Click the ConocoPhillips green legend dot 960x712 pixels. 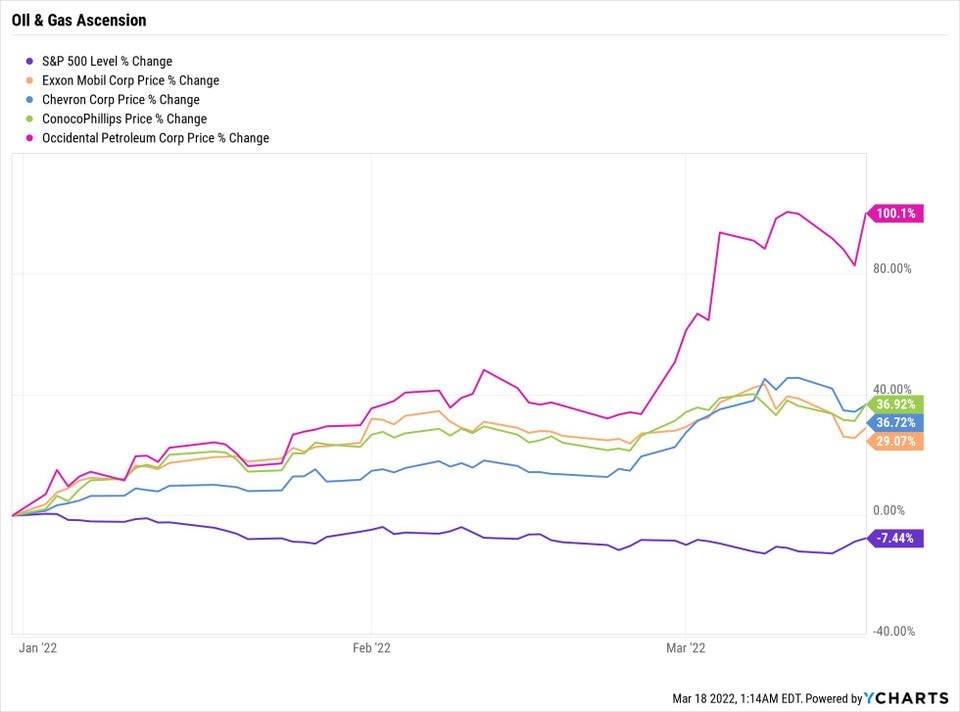(30, 119)
